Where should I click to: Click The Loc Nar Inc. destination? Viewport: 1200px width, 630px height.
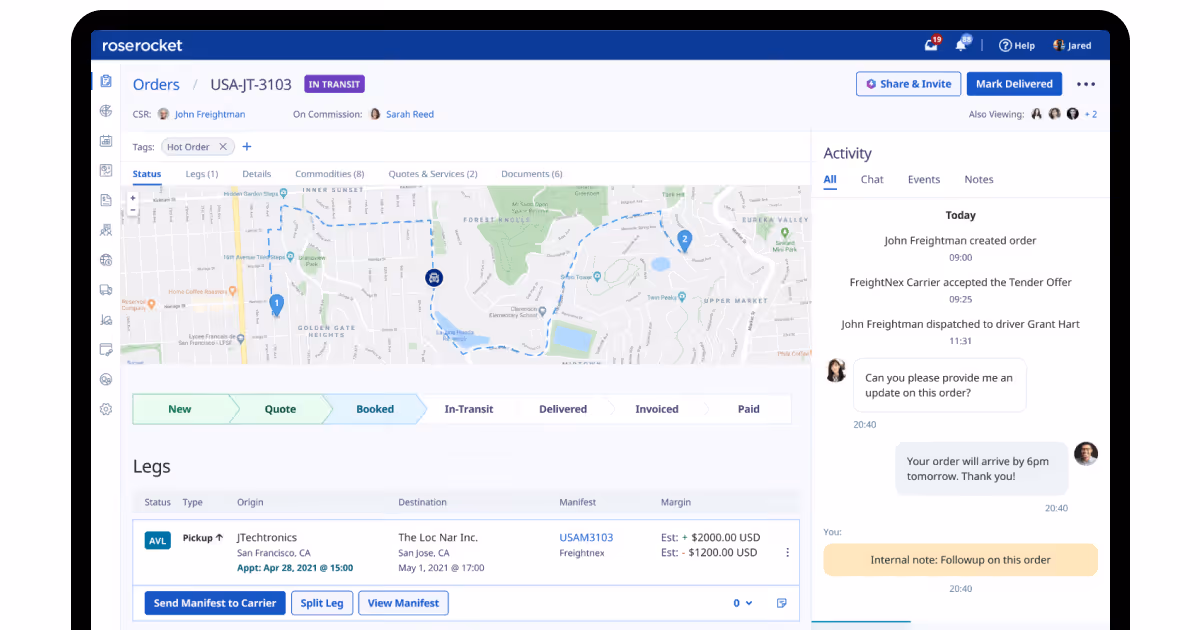coord(438,538)
